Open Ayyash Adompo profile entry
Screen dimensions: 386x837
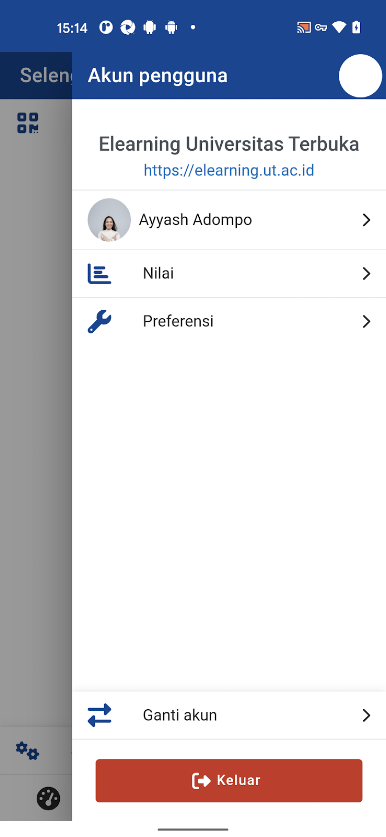pyautogui.click(x=229, y=220)
